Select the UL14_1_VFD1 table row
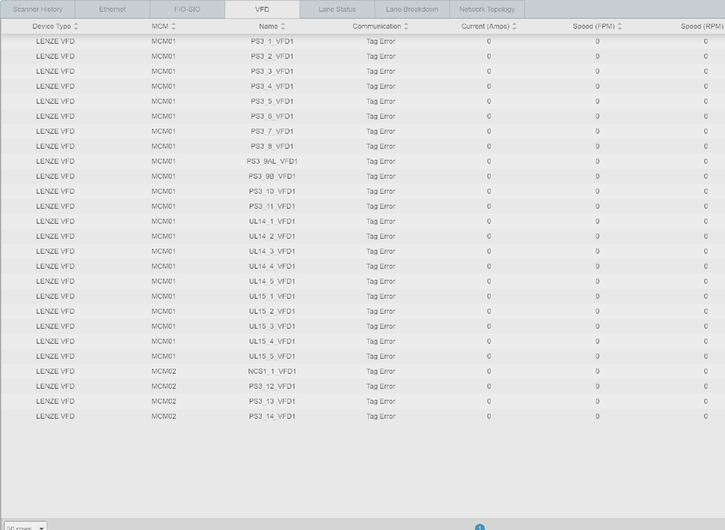The height and width of the screenshot is (530, 725). pyautogui.click(x=271, y=221)
